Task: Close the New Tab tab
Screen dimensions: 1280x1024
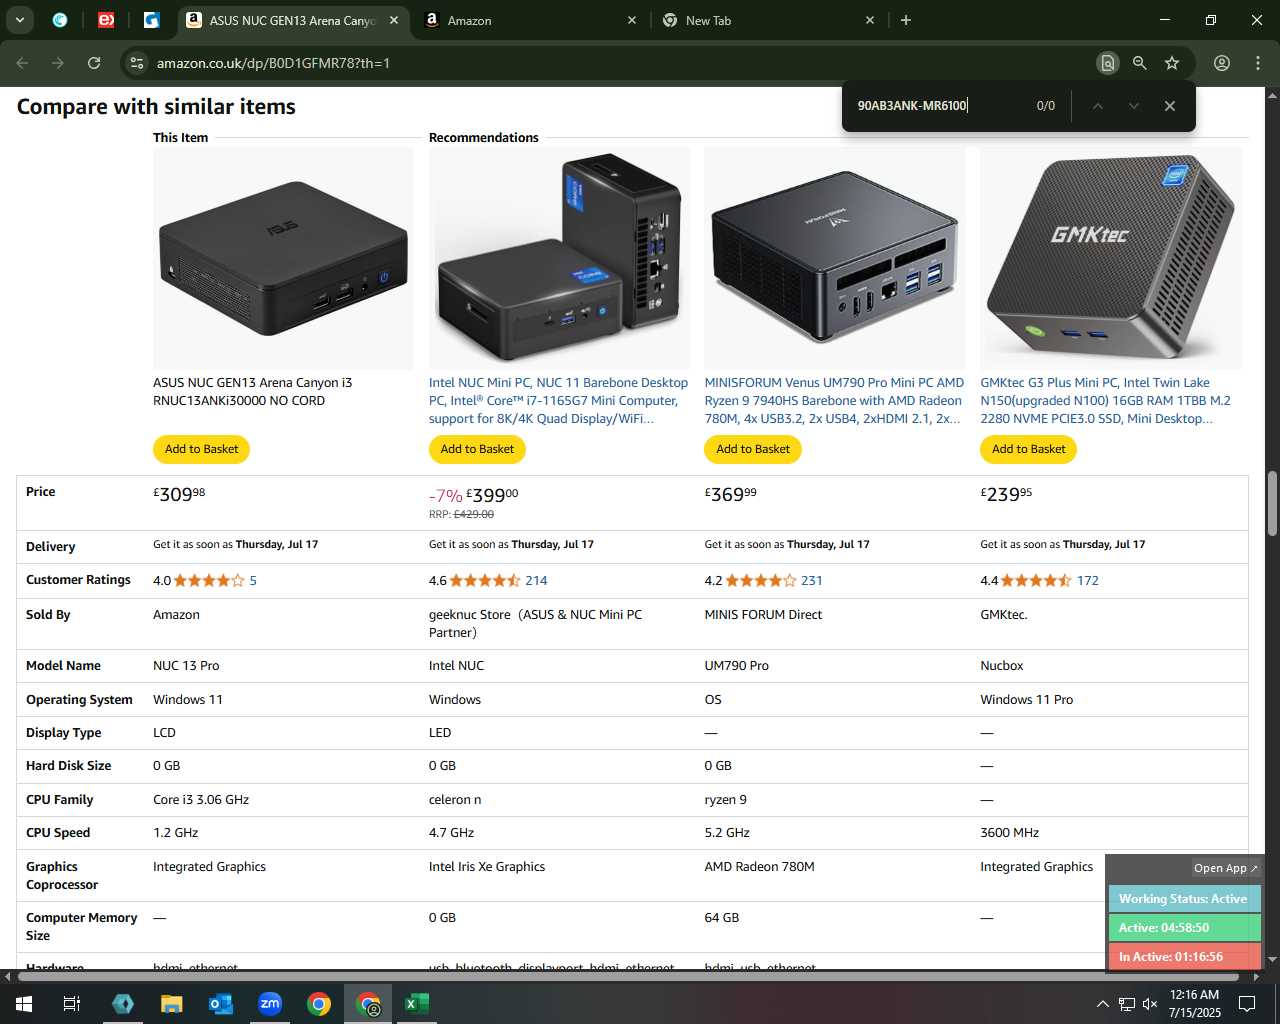Action: tap(870, 20)
